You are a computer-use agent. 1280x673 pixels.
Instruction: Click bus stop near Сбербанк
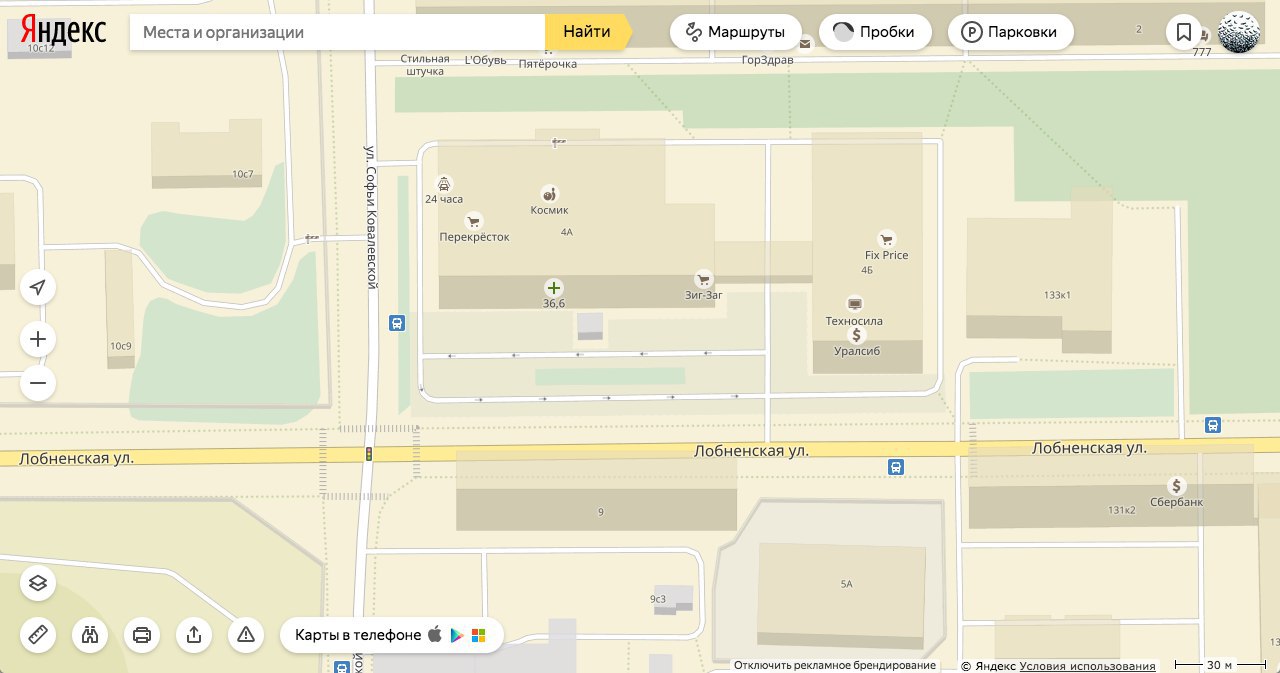[1213, 425]
